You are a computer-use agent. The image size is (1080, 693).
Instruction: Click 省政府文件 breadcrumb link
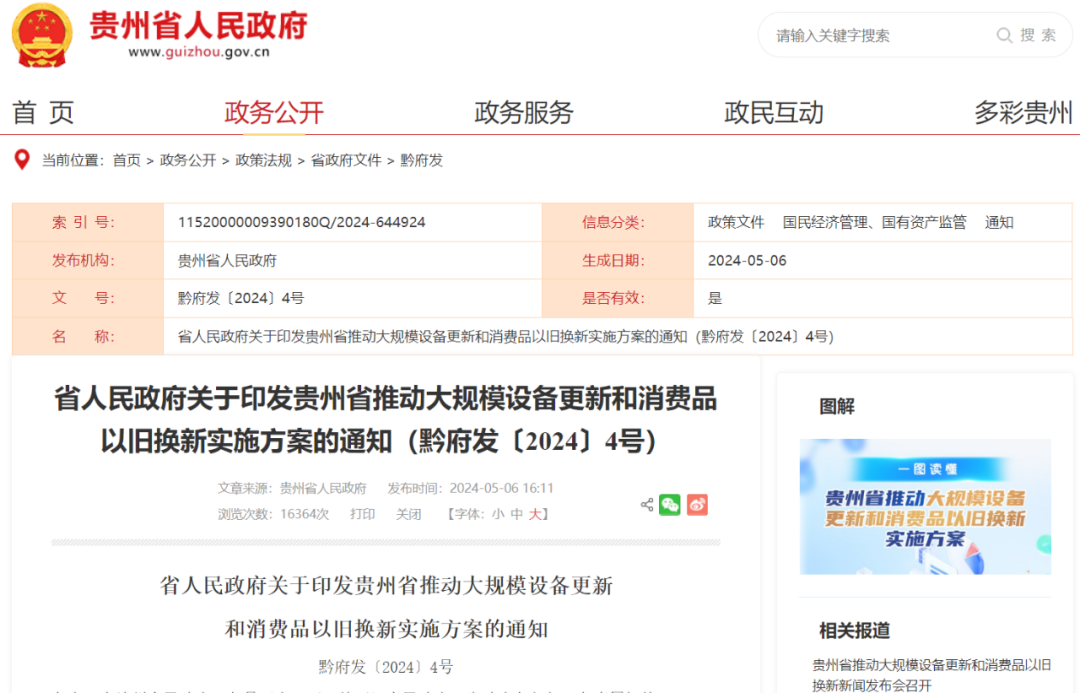346,160
